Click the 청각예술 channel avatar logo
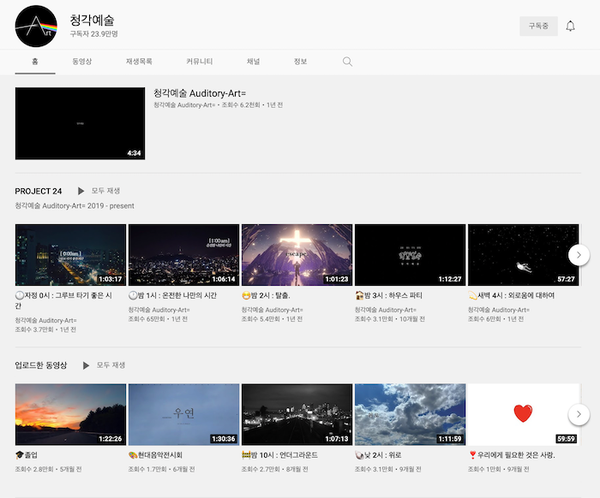The image size is (600, 498). [36, 26]
